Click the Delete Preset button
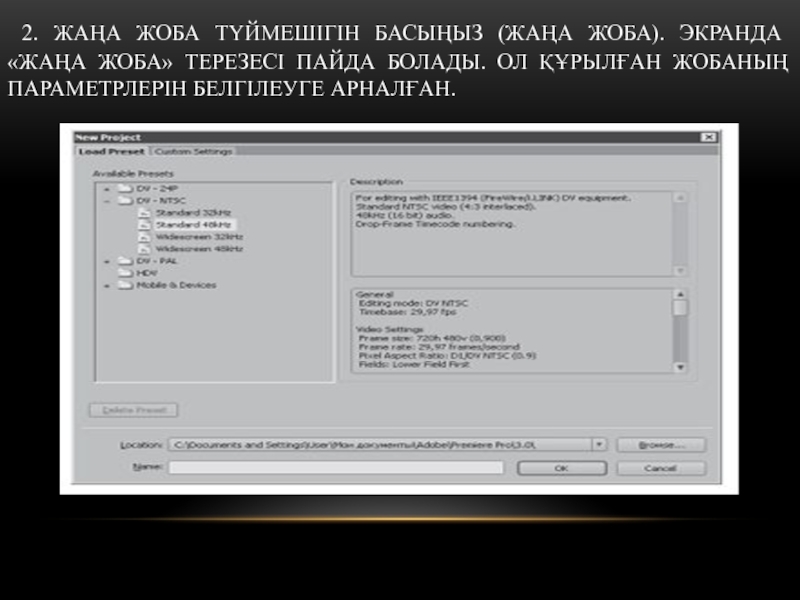Image resolution: width=800 pixels, height=600 pixels. (134, 410)
